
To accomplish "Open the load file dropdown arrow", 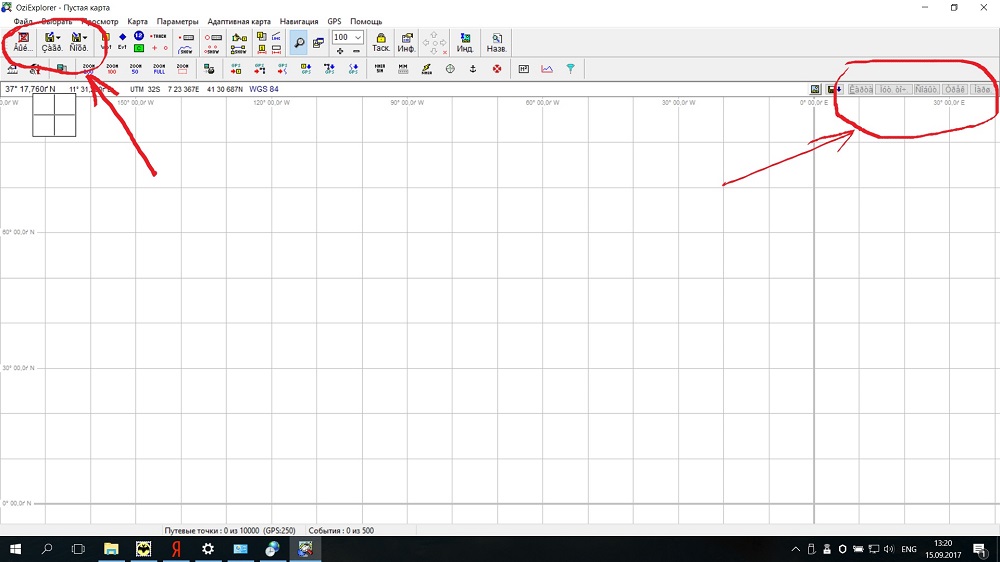I will (x=58, y=38).
